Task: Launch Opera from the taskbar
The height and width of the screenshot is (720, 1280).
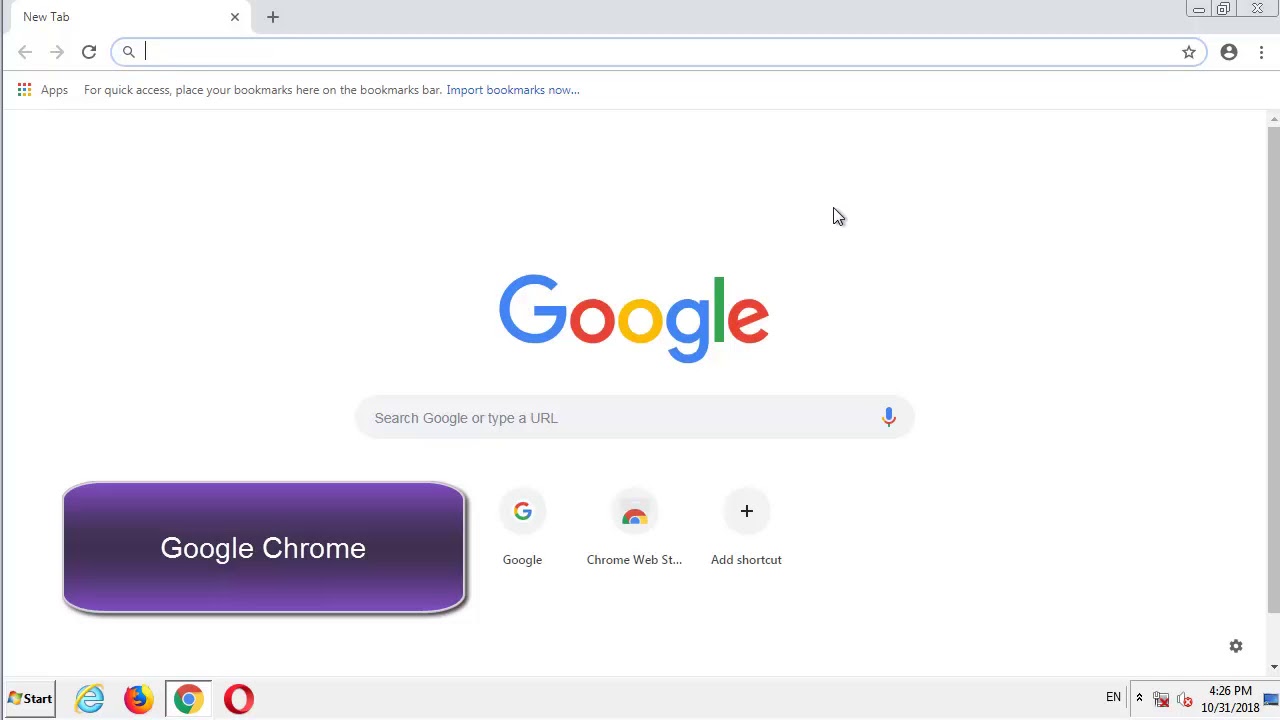Action: tap(239, 699)
